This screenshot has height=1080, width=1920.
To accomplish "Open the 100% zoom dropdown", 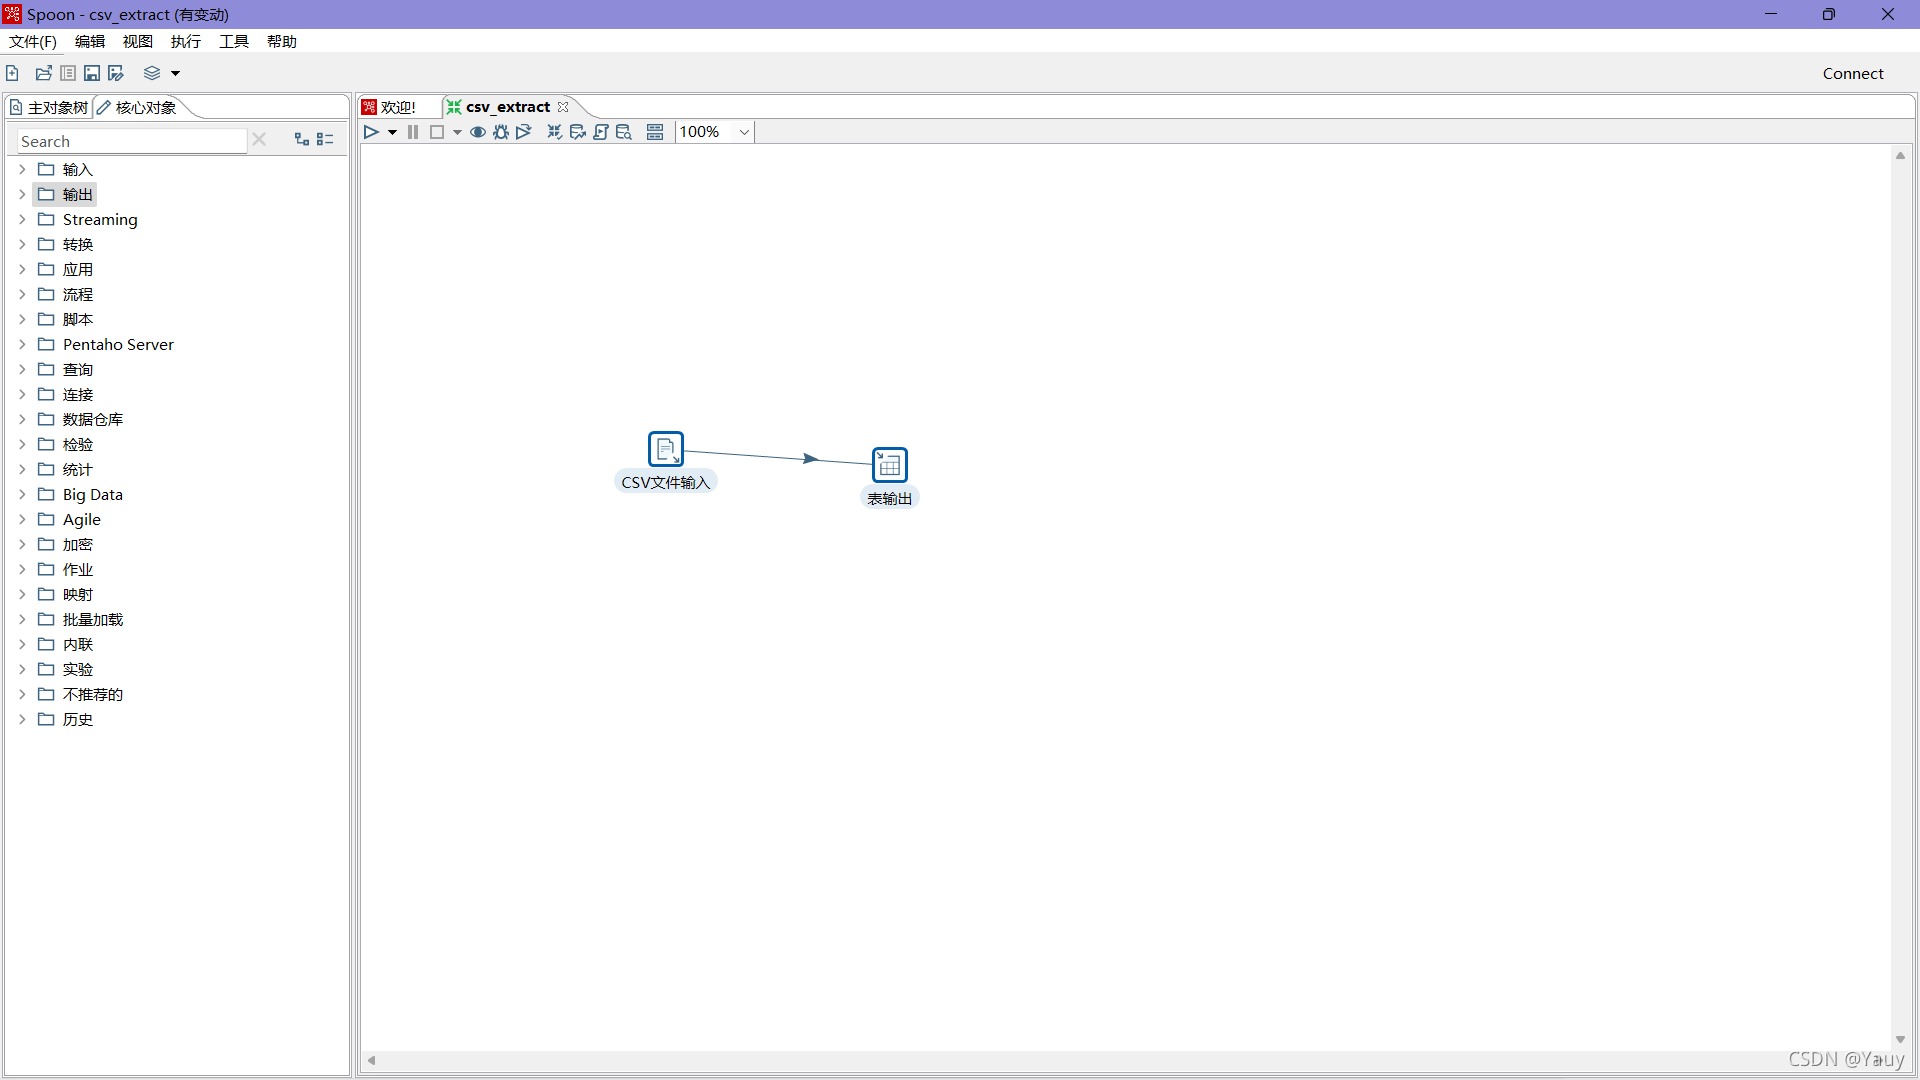I will (744, 132).
